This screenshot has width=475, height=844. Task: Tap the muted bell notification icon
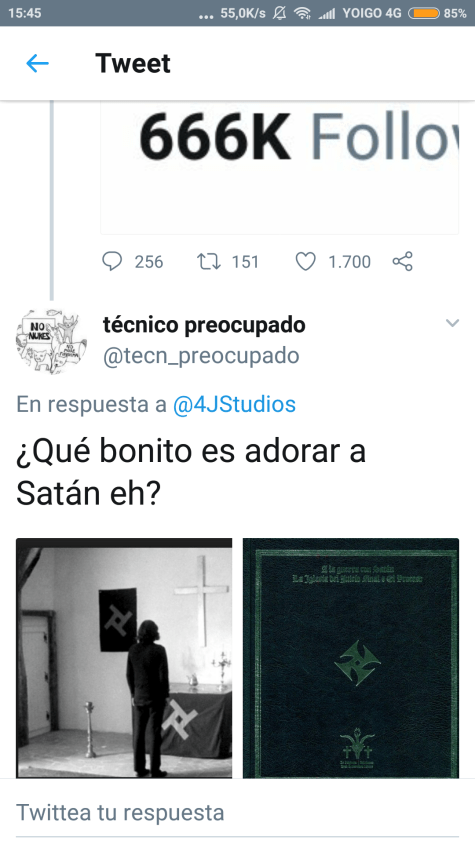279,13
